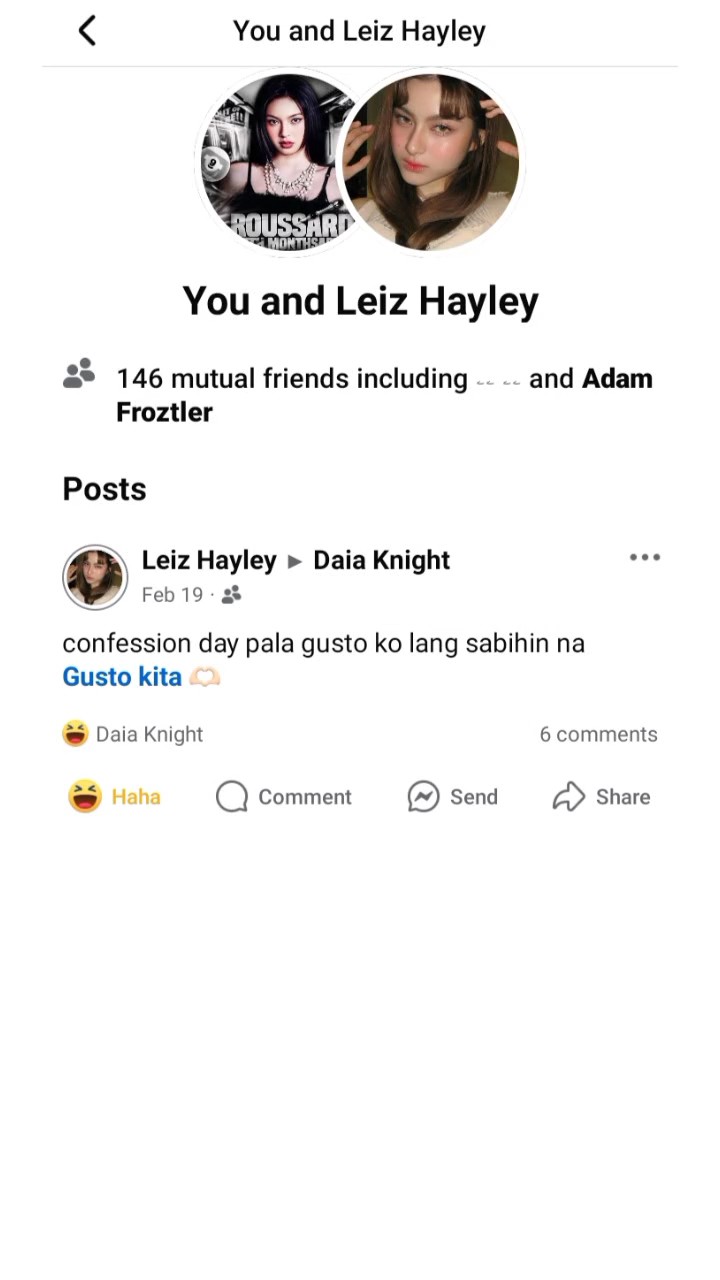Viewport: 720px width, 1280px height.
Task: Tap the back arrow in the header
Action: tap(87, 31)
